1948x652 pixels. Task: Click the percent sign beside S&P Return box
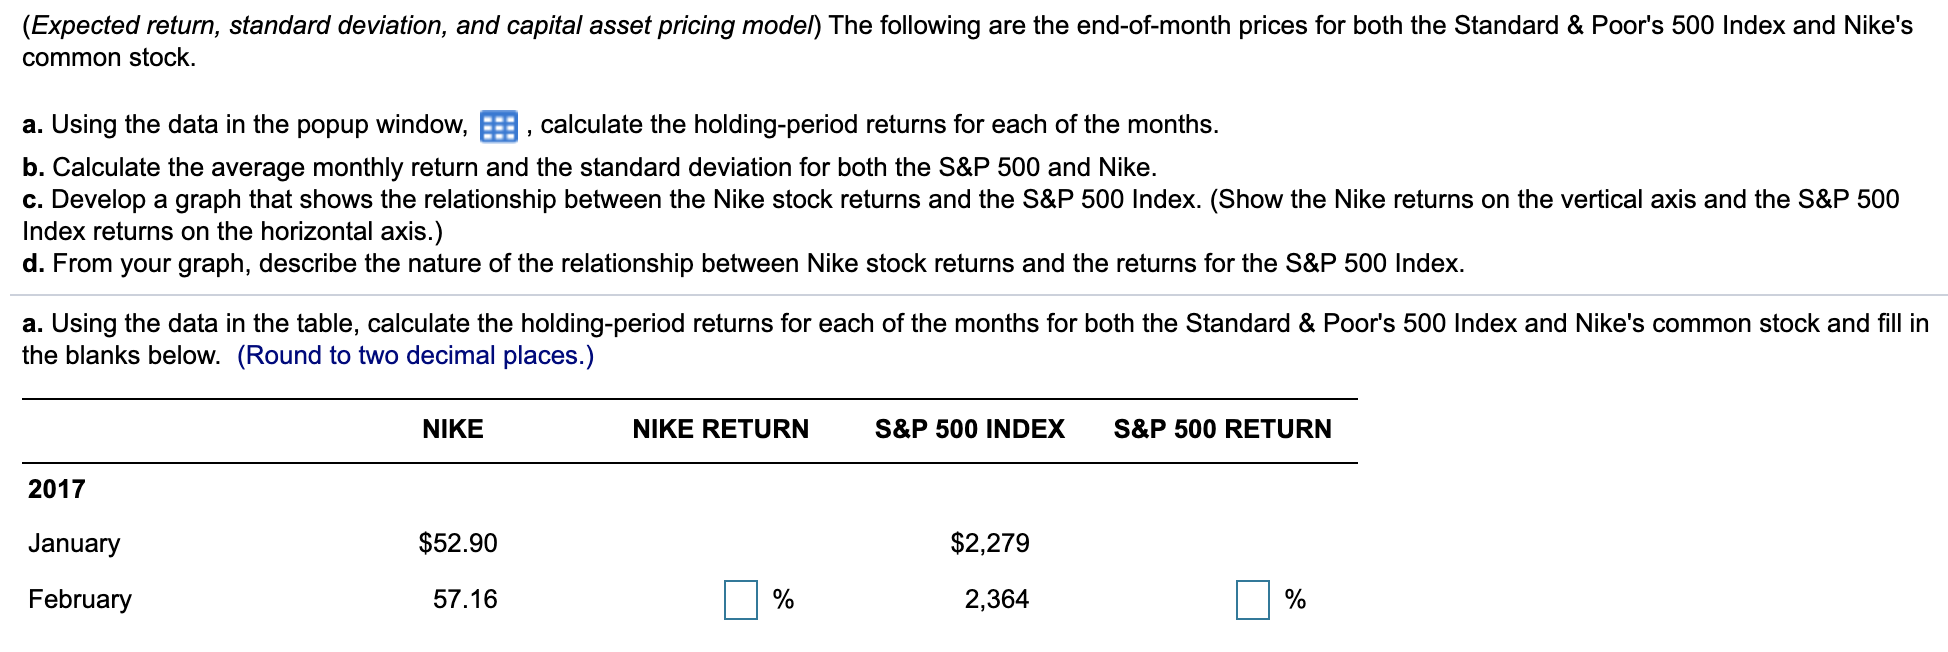(x=1295, y=600)
